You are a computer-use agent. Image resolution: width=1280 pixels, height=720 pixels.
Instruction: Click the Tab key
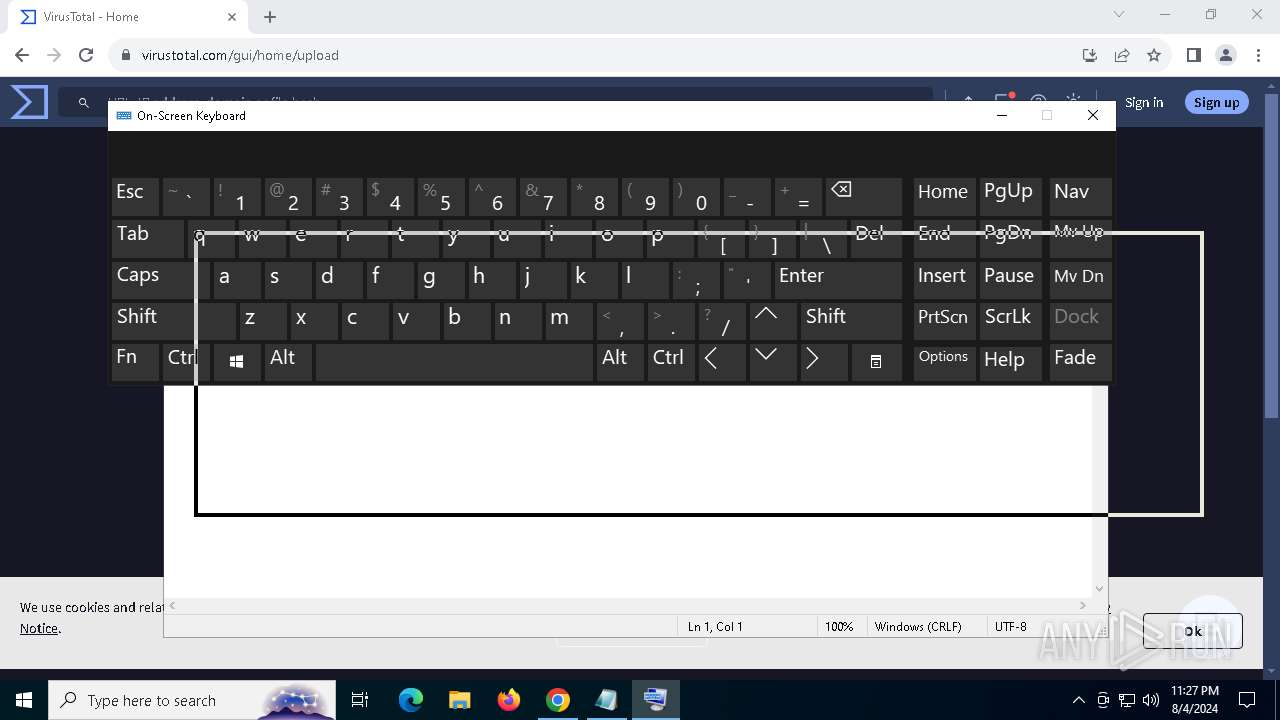(x=147, y=238)
